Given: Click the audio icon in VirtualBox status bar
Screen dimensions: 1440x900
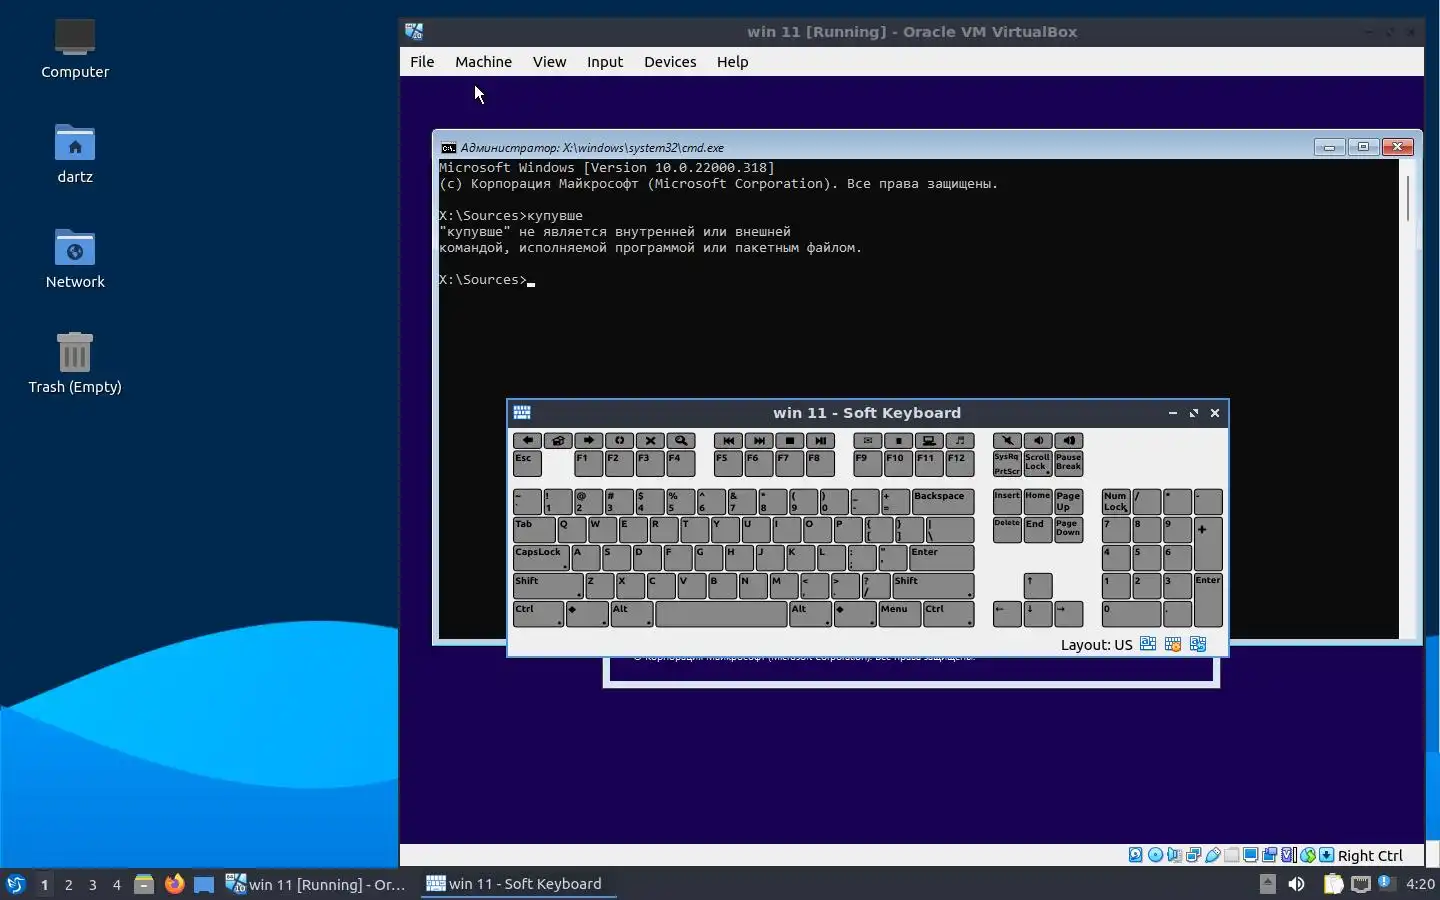Looking at the screenshot, I should click(x=1174, y=855).
